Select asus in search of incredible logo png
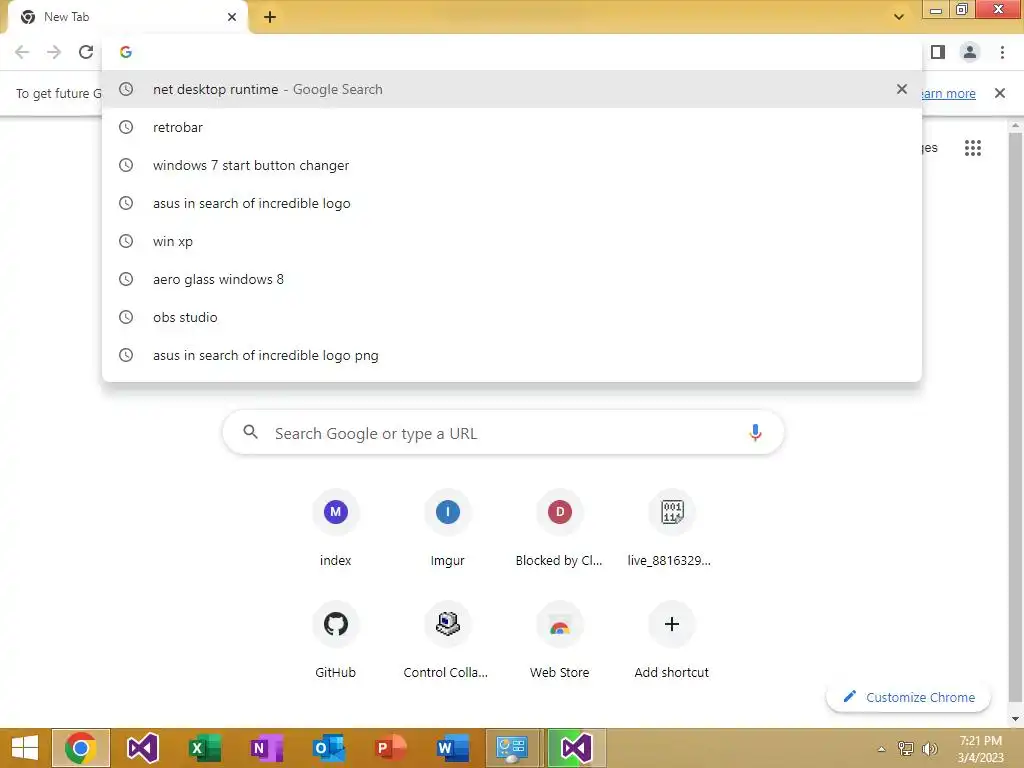The image size is (1024, 768). point(512,355)
